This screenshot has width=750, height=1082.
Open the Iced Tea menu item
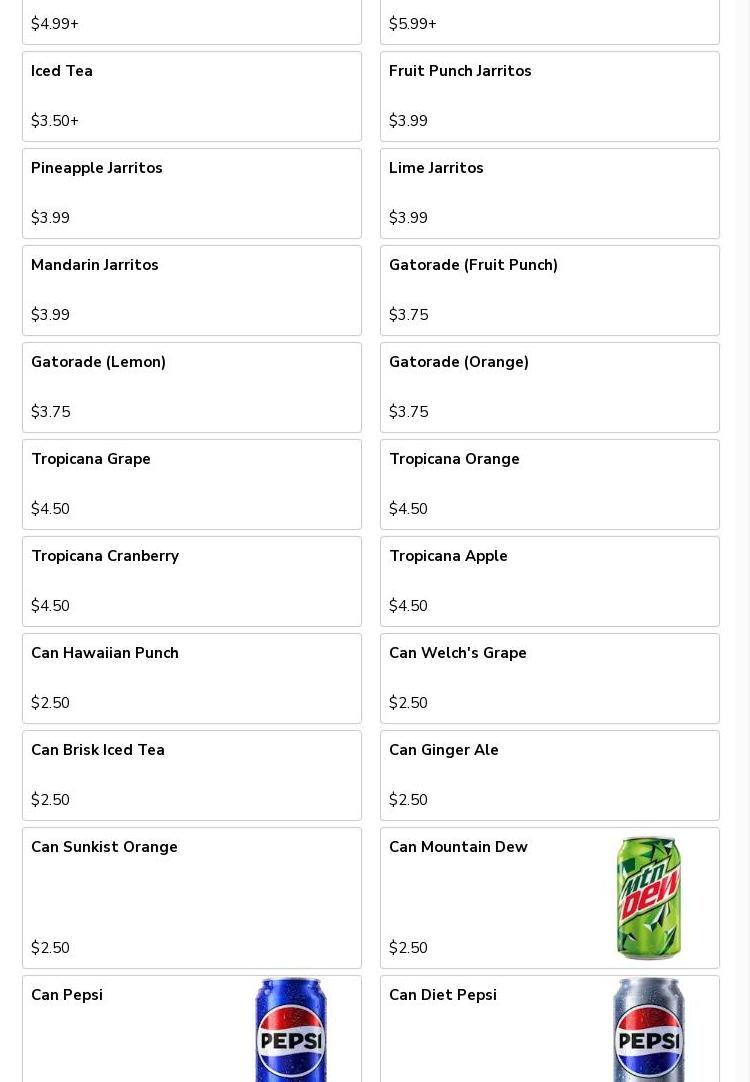click(192, 96)
